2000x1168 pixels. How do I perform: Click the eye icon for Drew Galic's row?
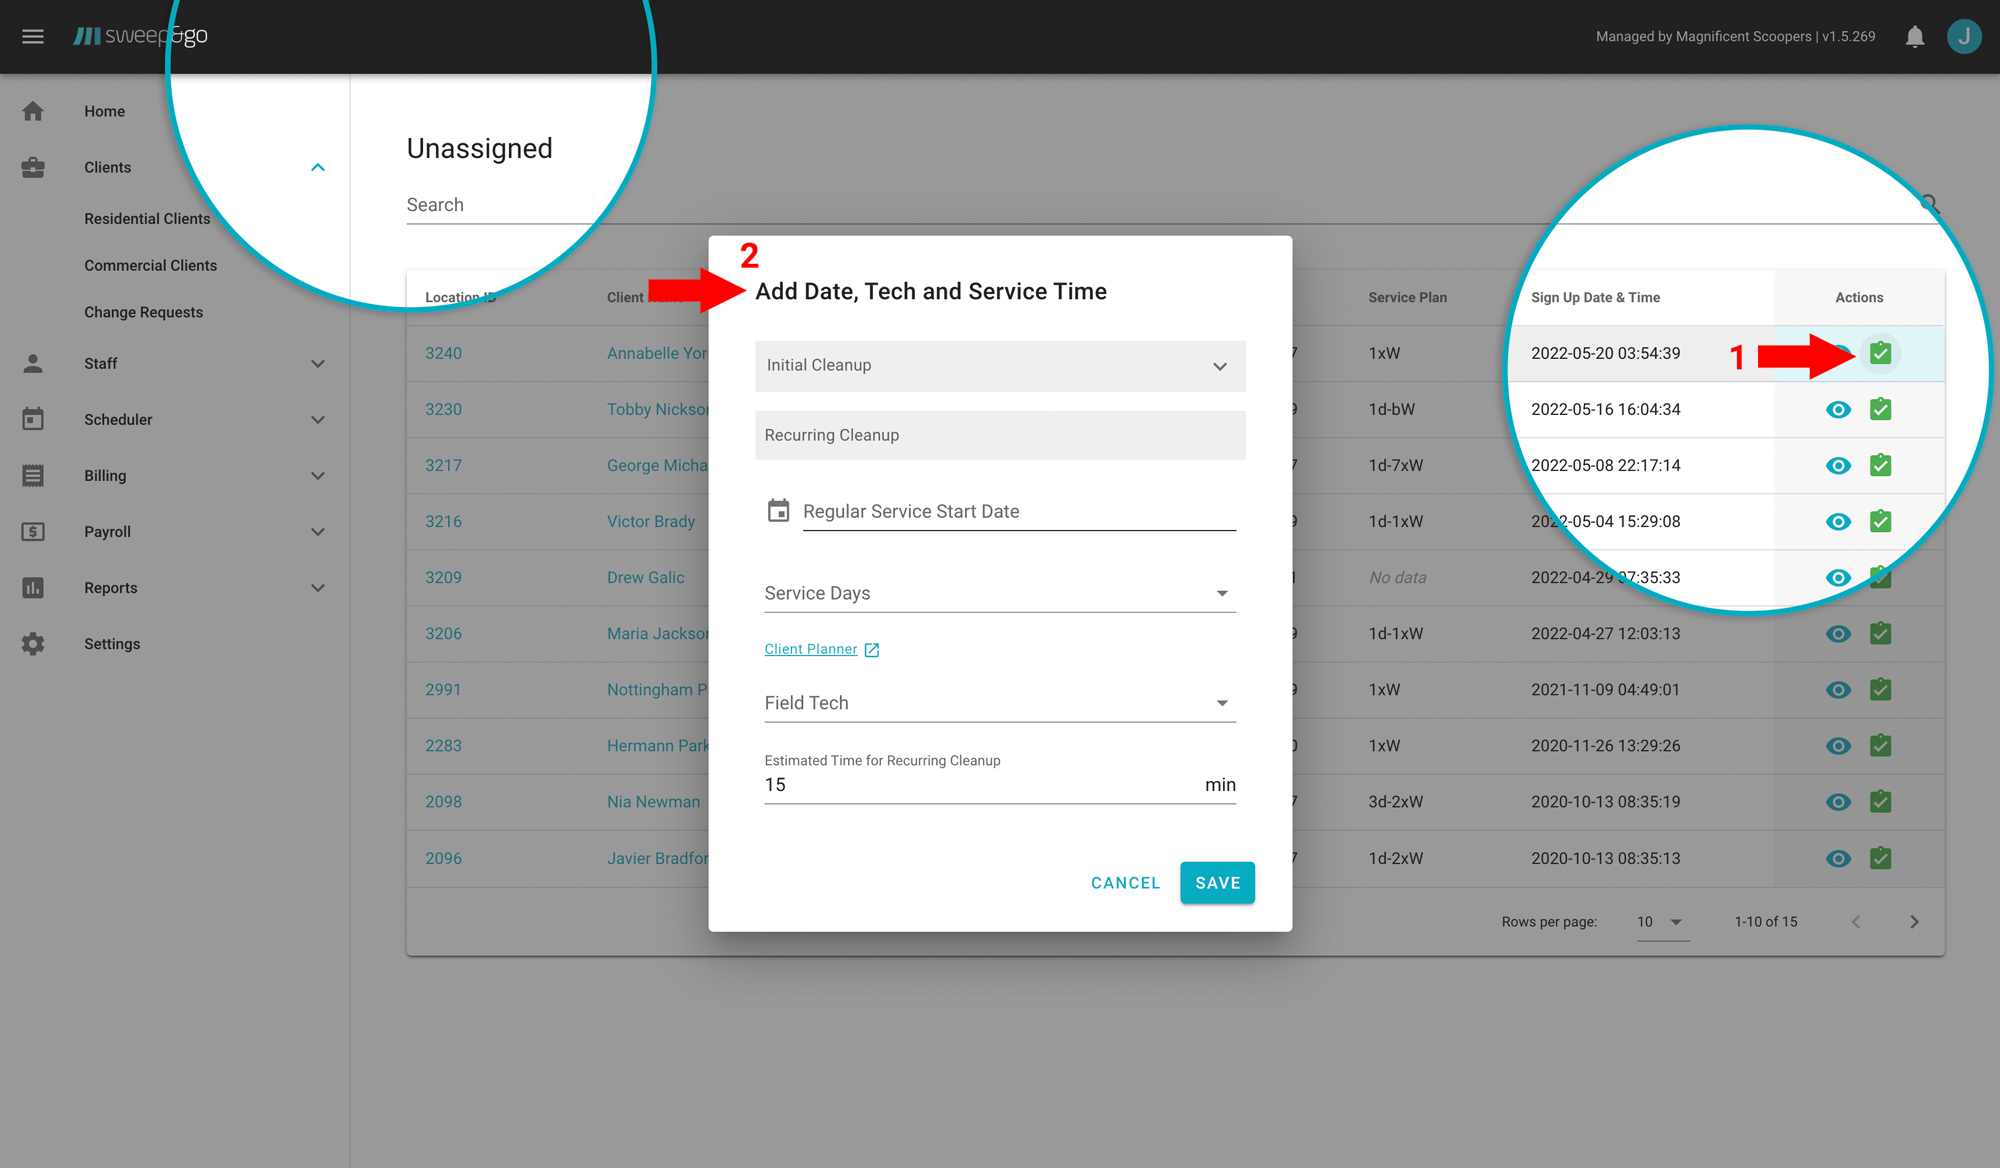tap(1838, 577)
